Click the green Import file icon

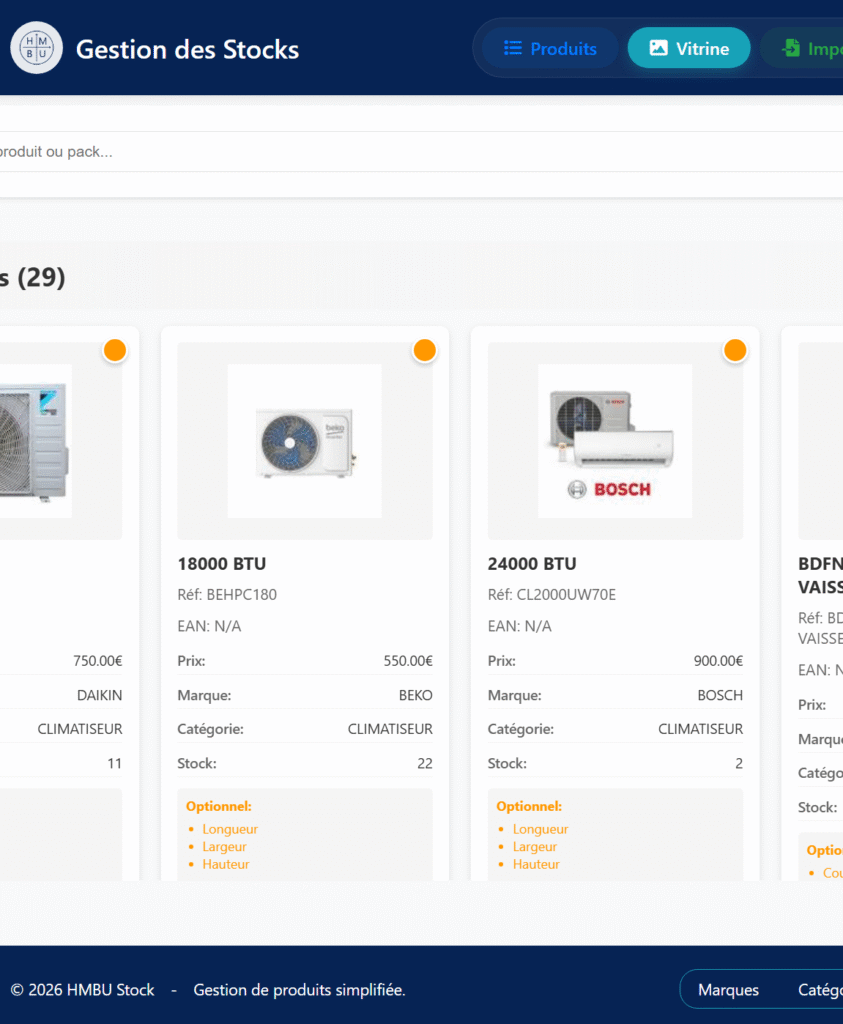[791, 48]
